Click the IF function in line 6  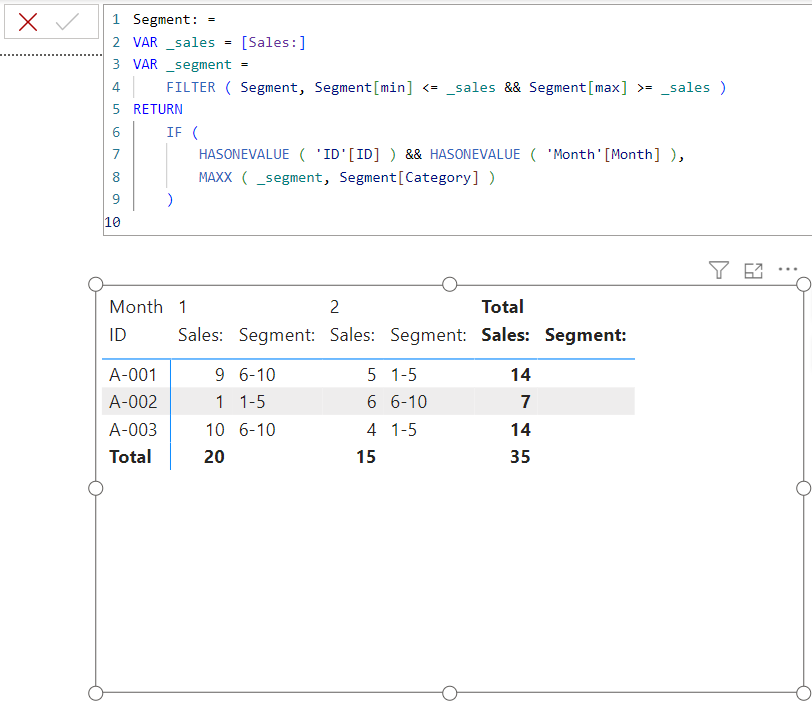coord(174,133)
